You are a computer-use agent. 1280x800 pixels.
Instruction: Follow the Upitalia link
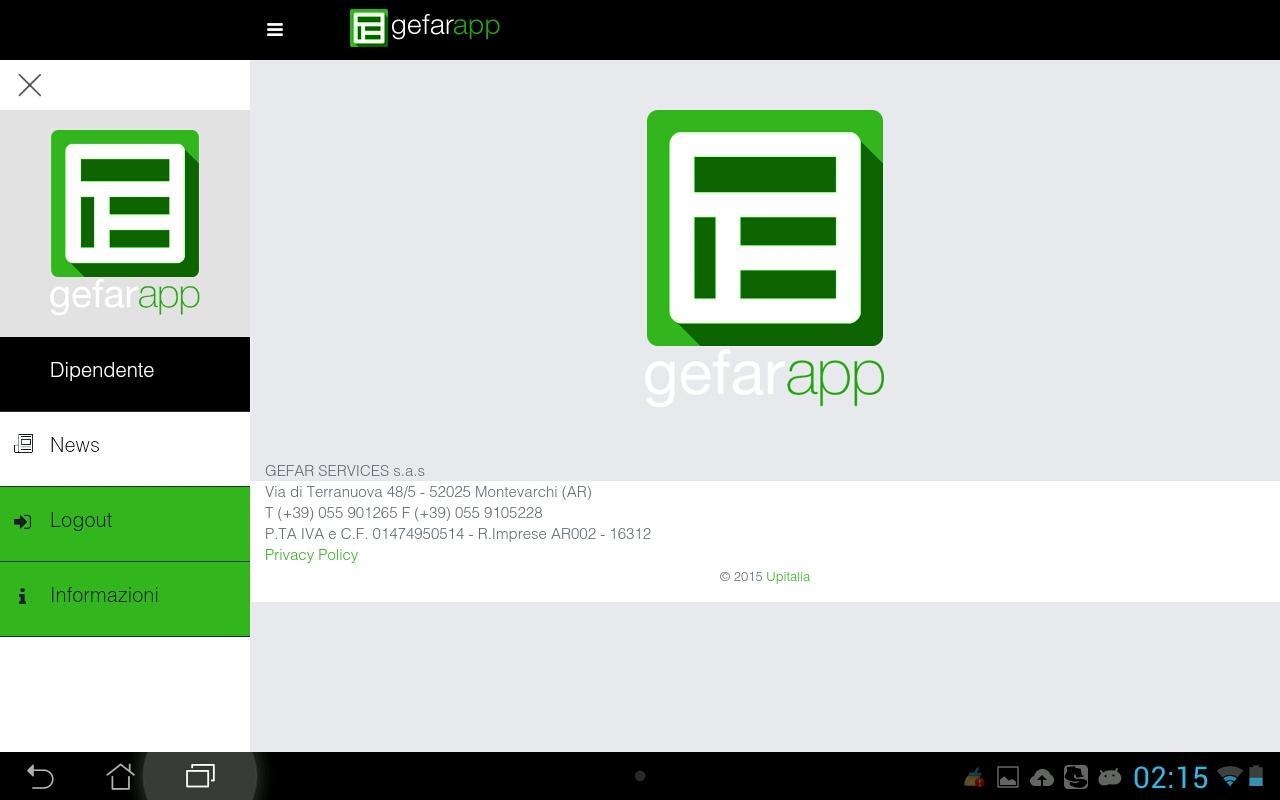(x=788, y=577)
